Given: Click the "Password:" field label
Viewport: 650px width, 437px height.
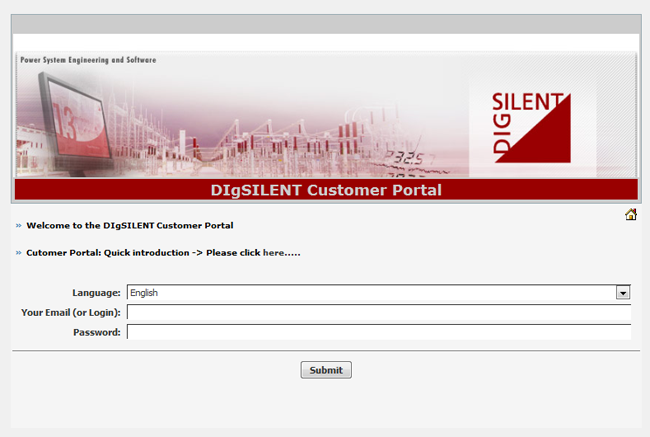Looking at the screenshot, I should pyautogui.click(x=96, y=332).
